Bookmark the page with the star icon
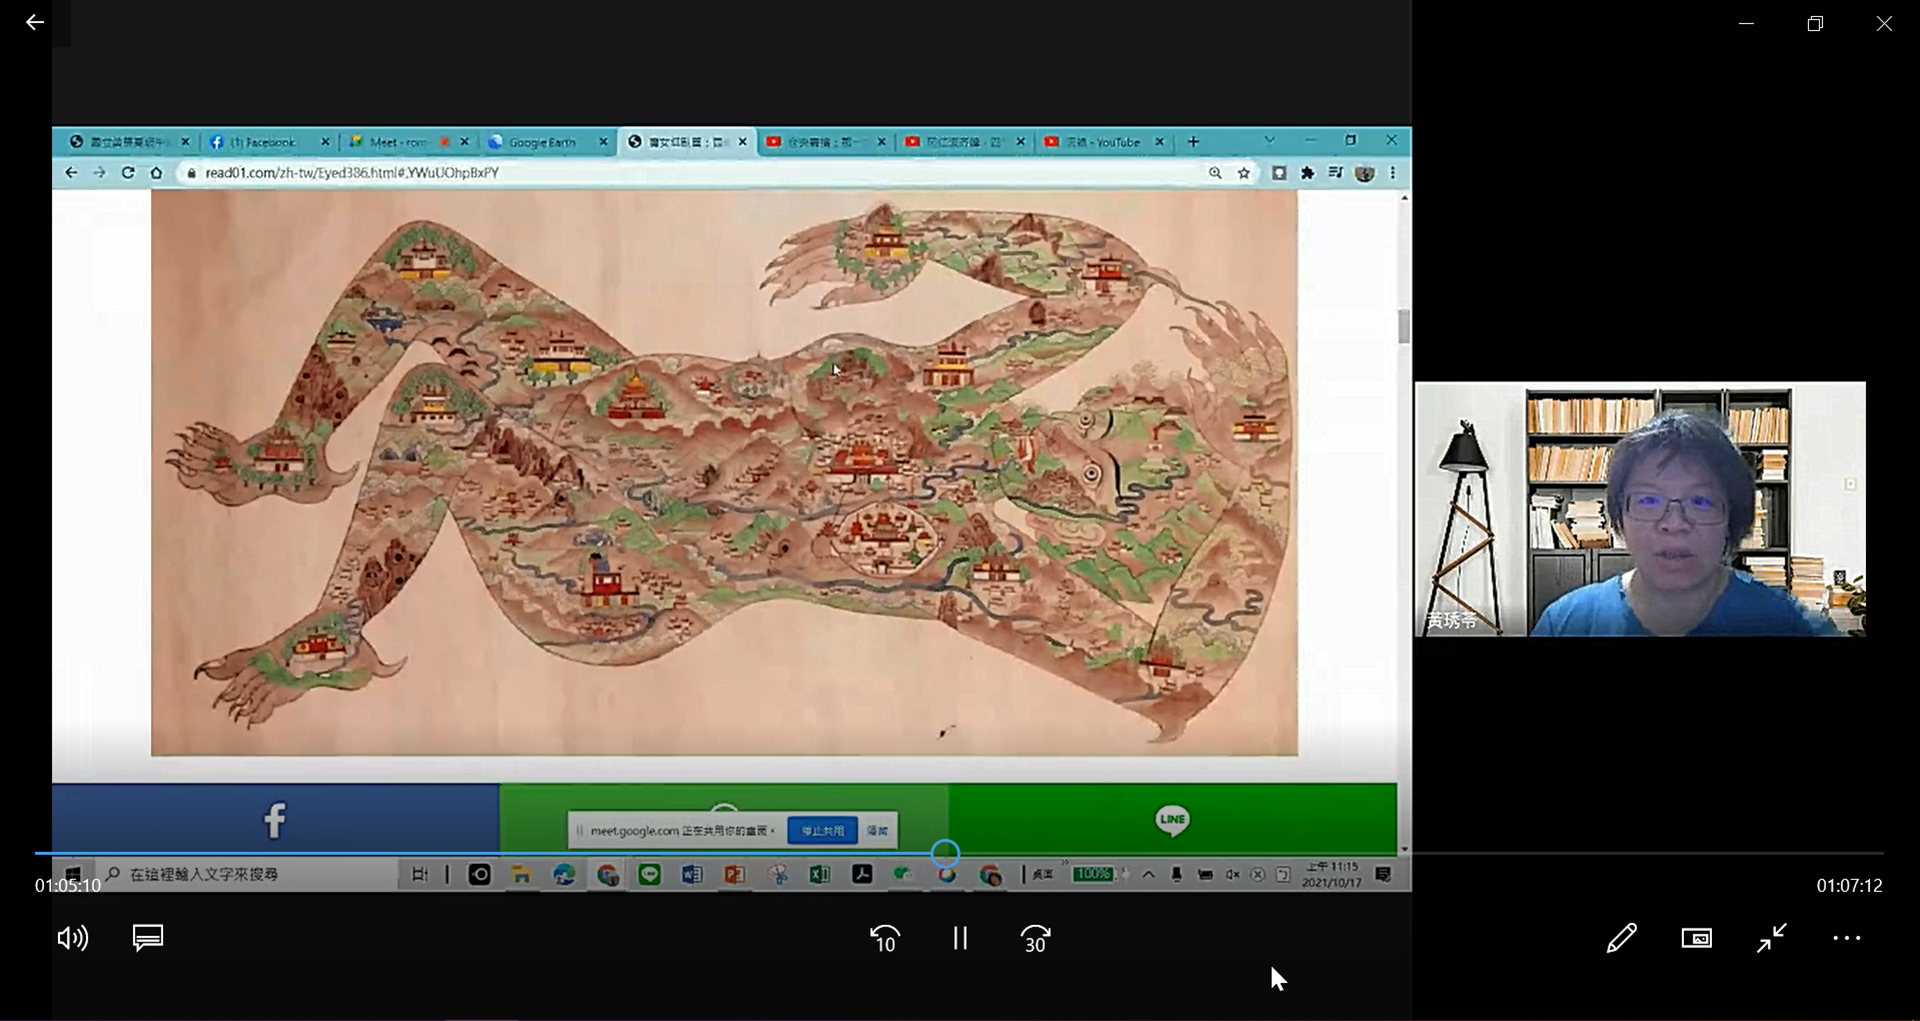This screenshot has height=1021, width=1920. pyautogui.click(x=1243, y=173)
